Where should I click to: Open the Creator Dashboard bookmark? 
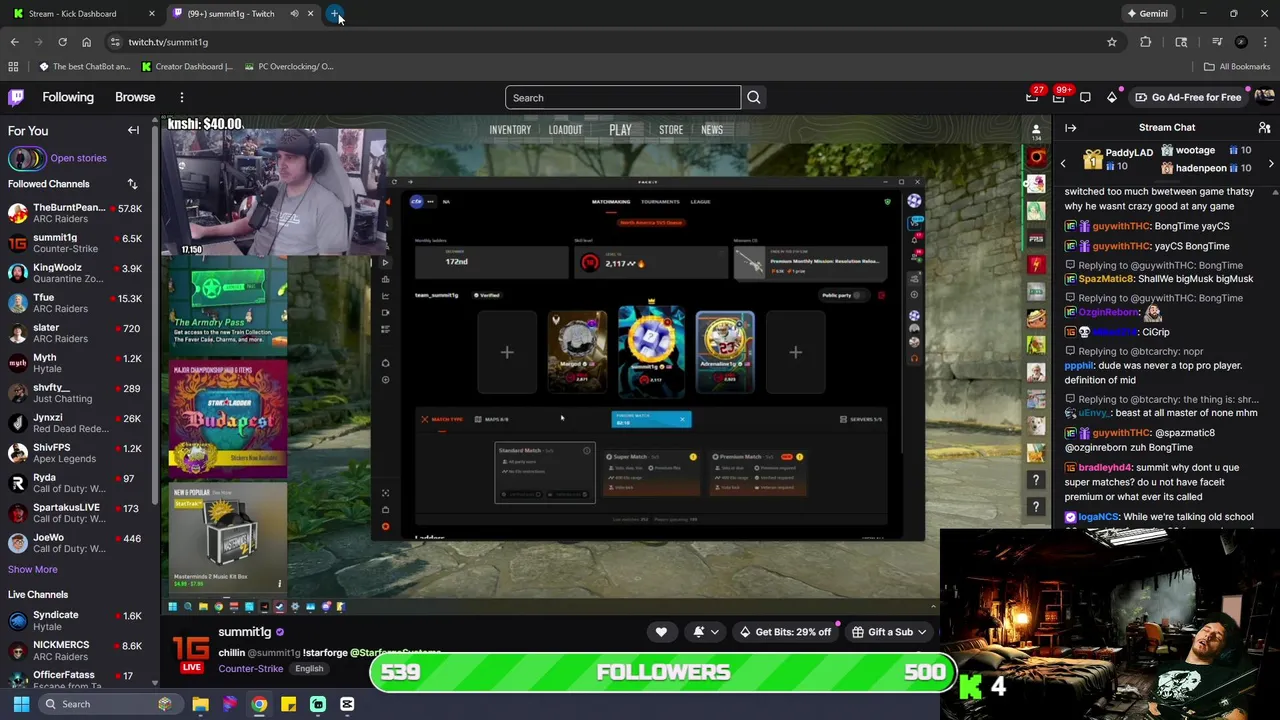(x=187, y=67)
